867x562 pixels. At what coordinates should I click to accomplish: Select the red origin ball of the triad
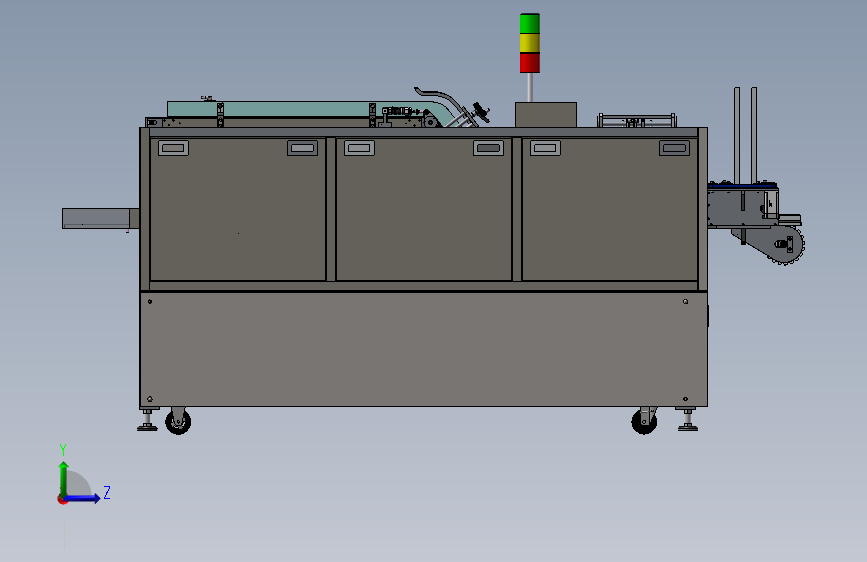pyautogui.click(x=62, y=499)
